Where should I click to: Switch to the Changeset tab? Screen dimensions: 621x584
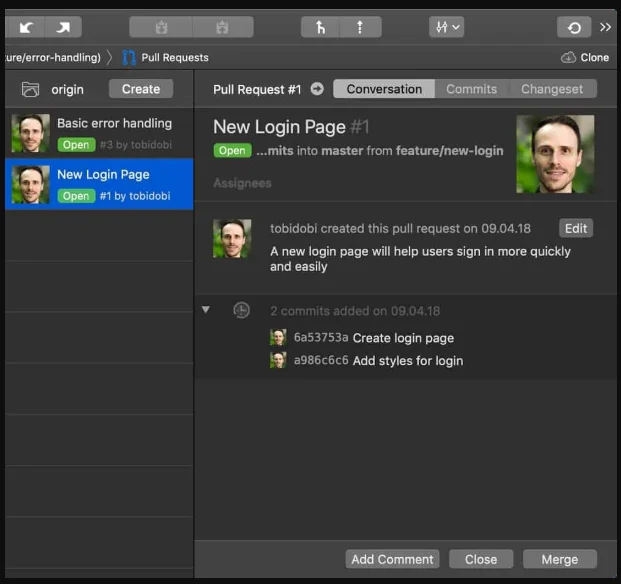point(552,89)
